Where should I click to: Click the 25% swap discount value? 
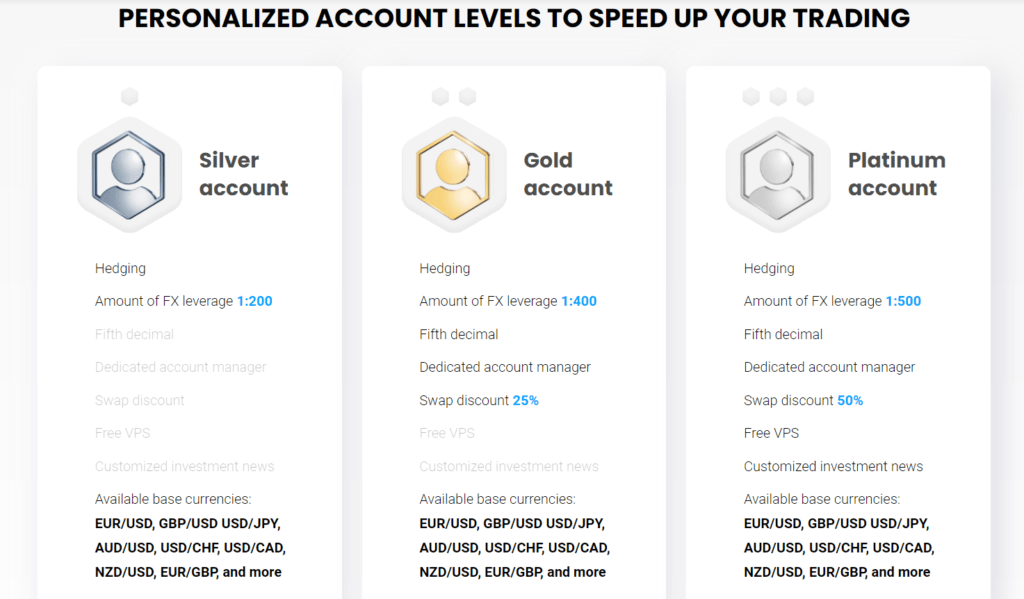click(x=526, y=400)
